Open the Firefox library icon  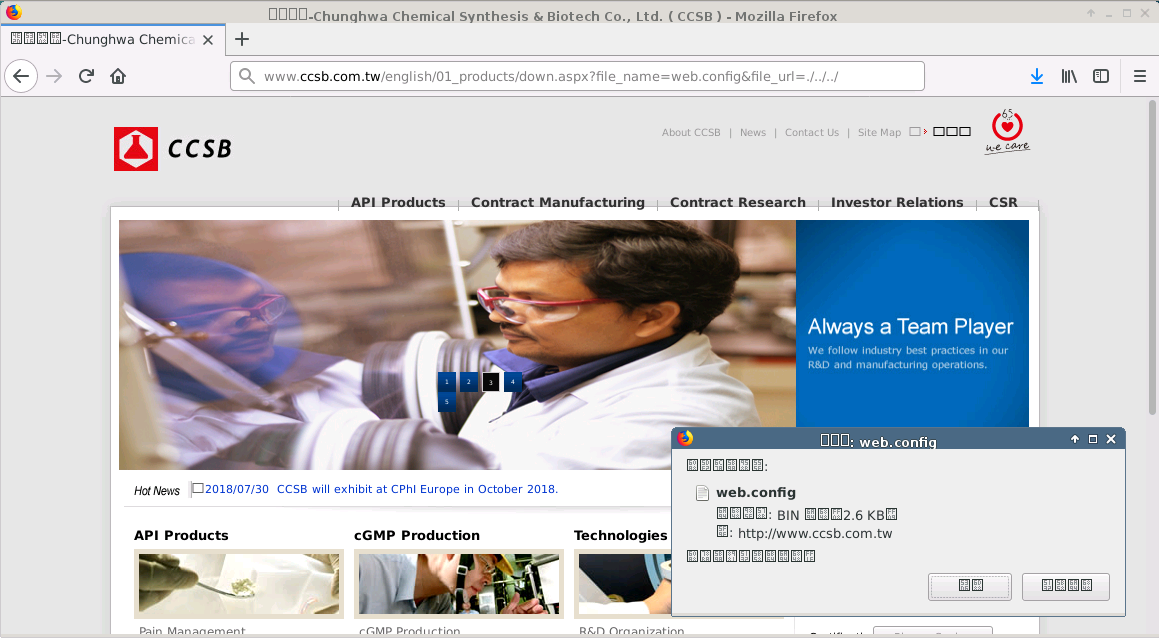point(1069,76)
